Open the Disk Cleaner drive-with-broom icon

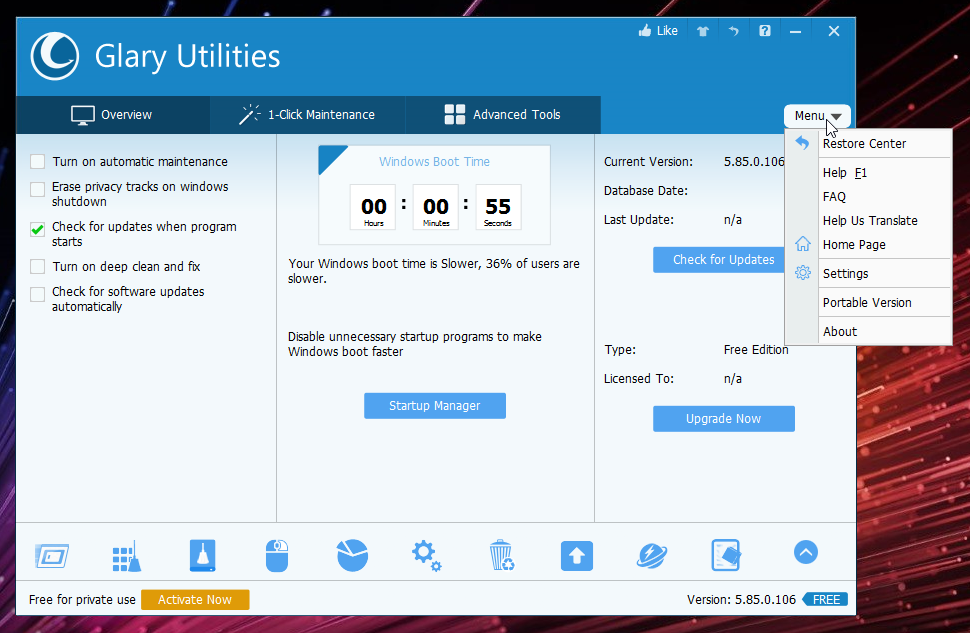(x=202, y=555)
